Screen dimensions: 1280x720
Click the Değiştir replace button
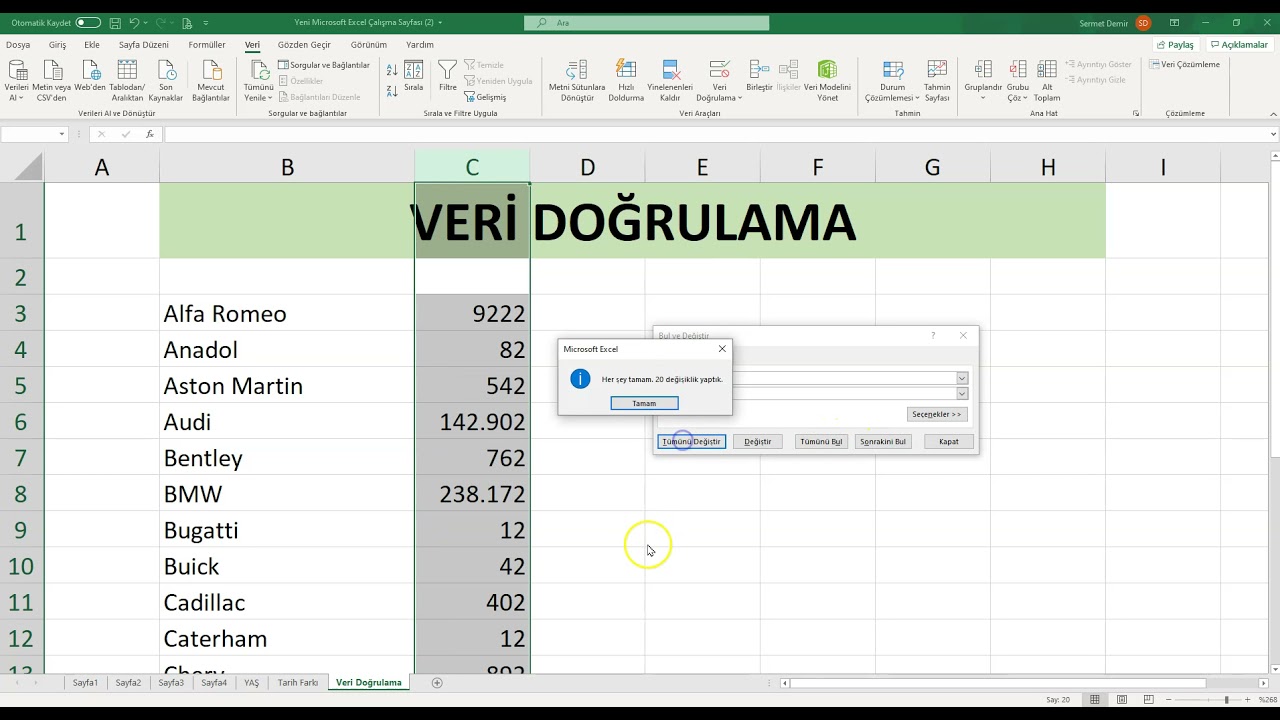757,441
